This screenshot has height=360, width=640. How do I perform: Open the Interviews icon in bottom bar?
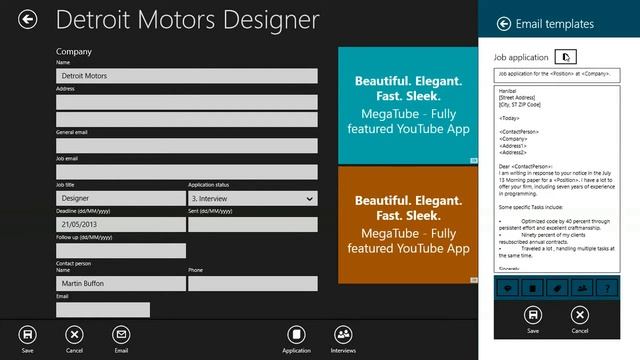pos(343,335)
